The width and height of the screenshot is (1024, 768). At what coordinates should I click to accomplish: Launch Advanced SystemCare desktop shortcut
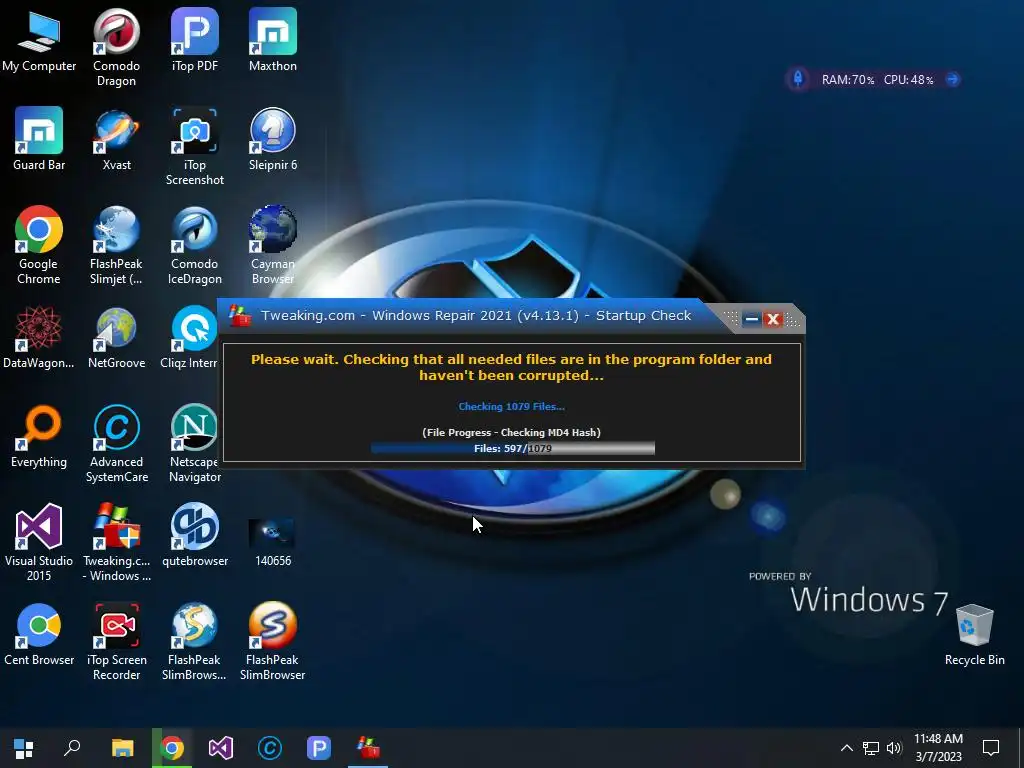pos(116,444)
